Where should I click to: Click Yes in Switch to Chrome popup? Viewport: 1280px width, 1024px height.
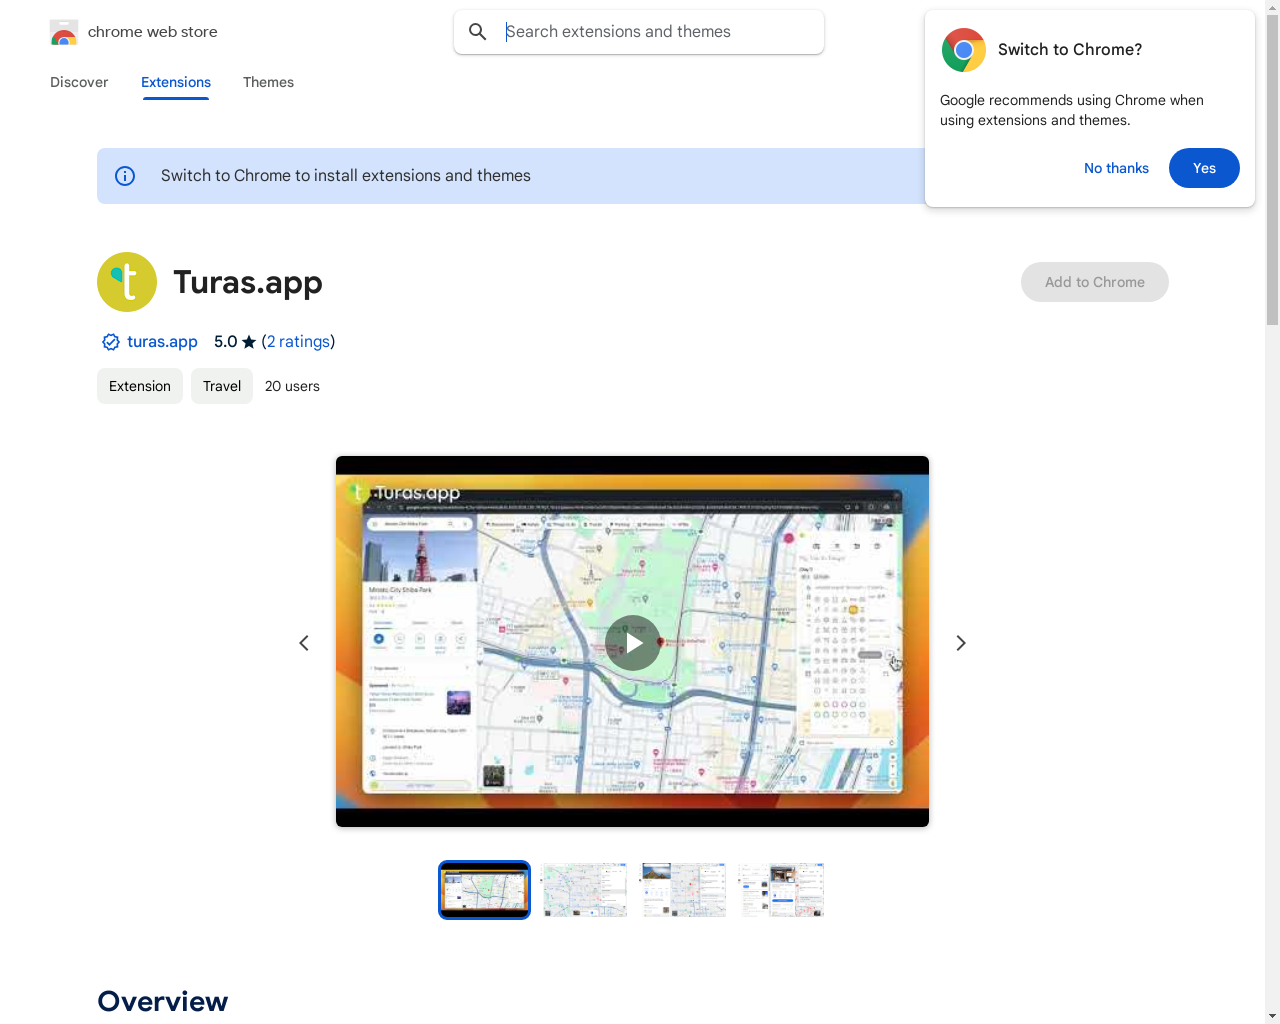1204,168
